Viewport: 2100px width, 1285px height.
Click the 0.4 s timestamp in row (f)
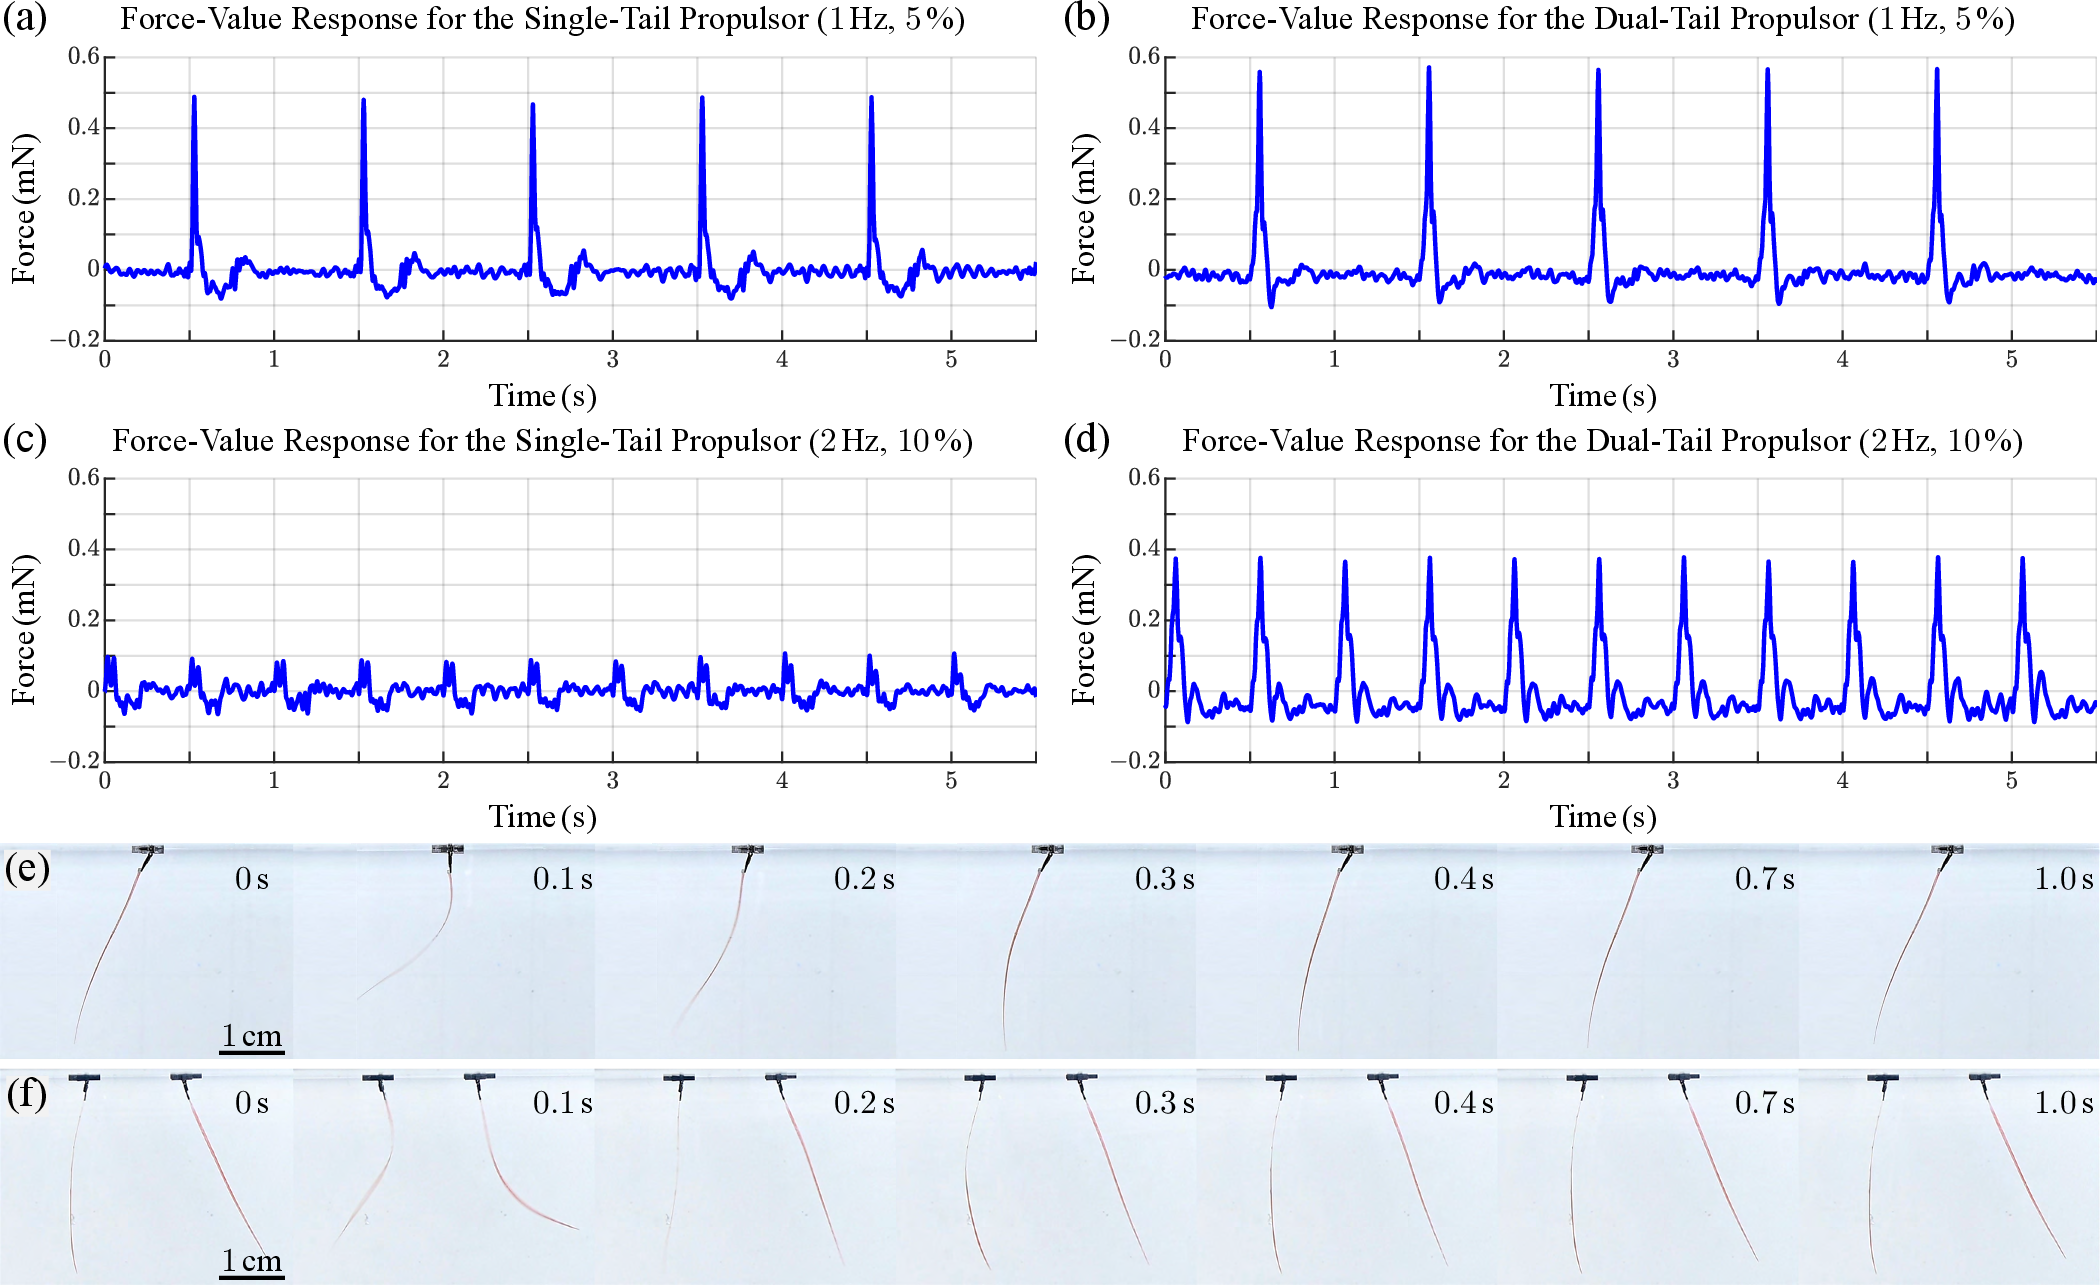tap(1463, 1103)
